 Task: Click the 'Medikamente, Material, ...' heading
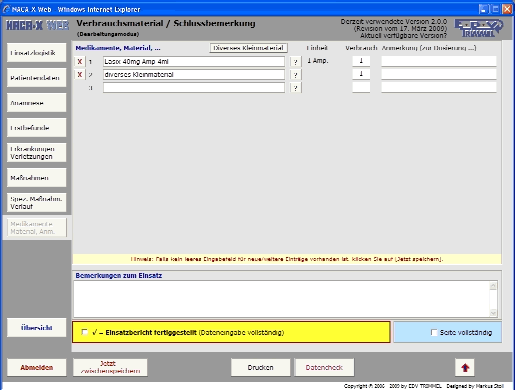pos(118,48)
